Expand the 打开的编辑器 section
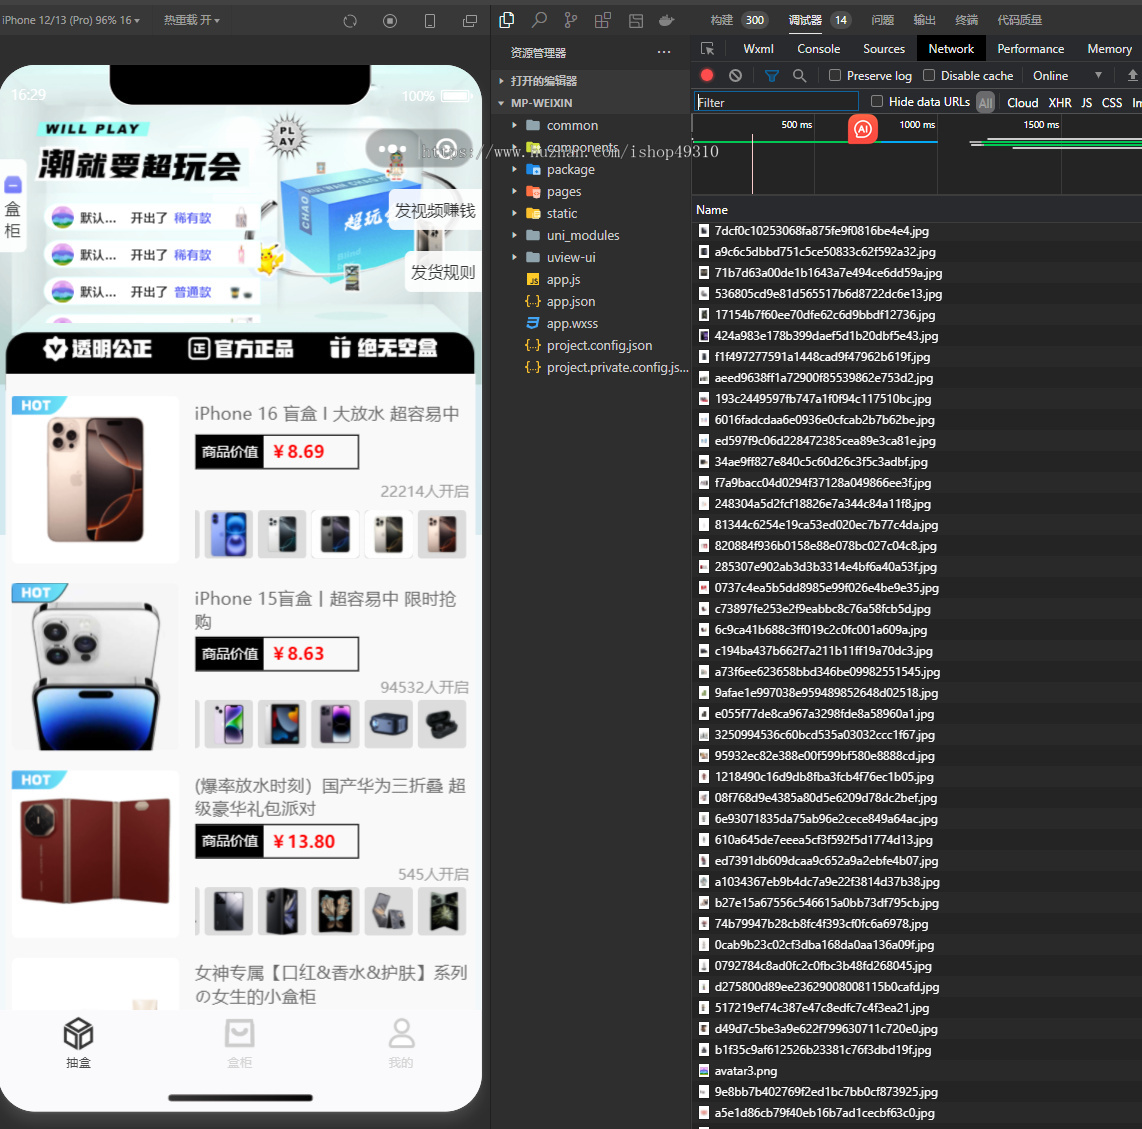This screenshot has width=1142, height=1129. [543, 81]
